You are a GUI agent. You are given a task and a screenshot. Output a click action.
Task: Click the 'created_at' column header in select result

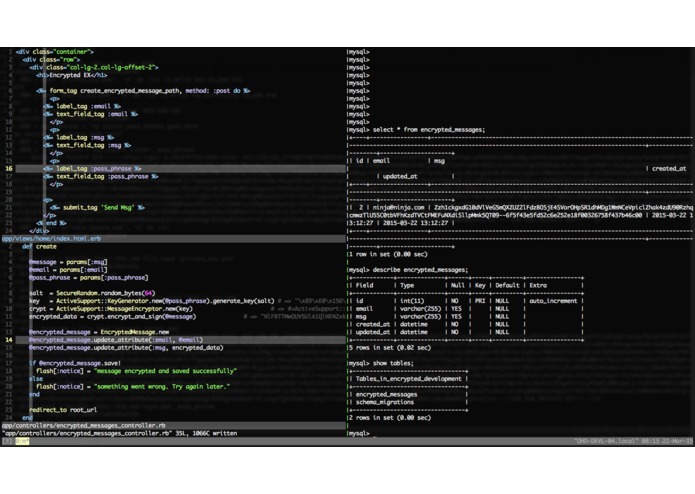(x=669, y=168)
